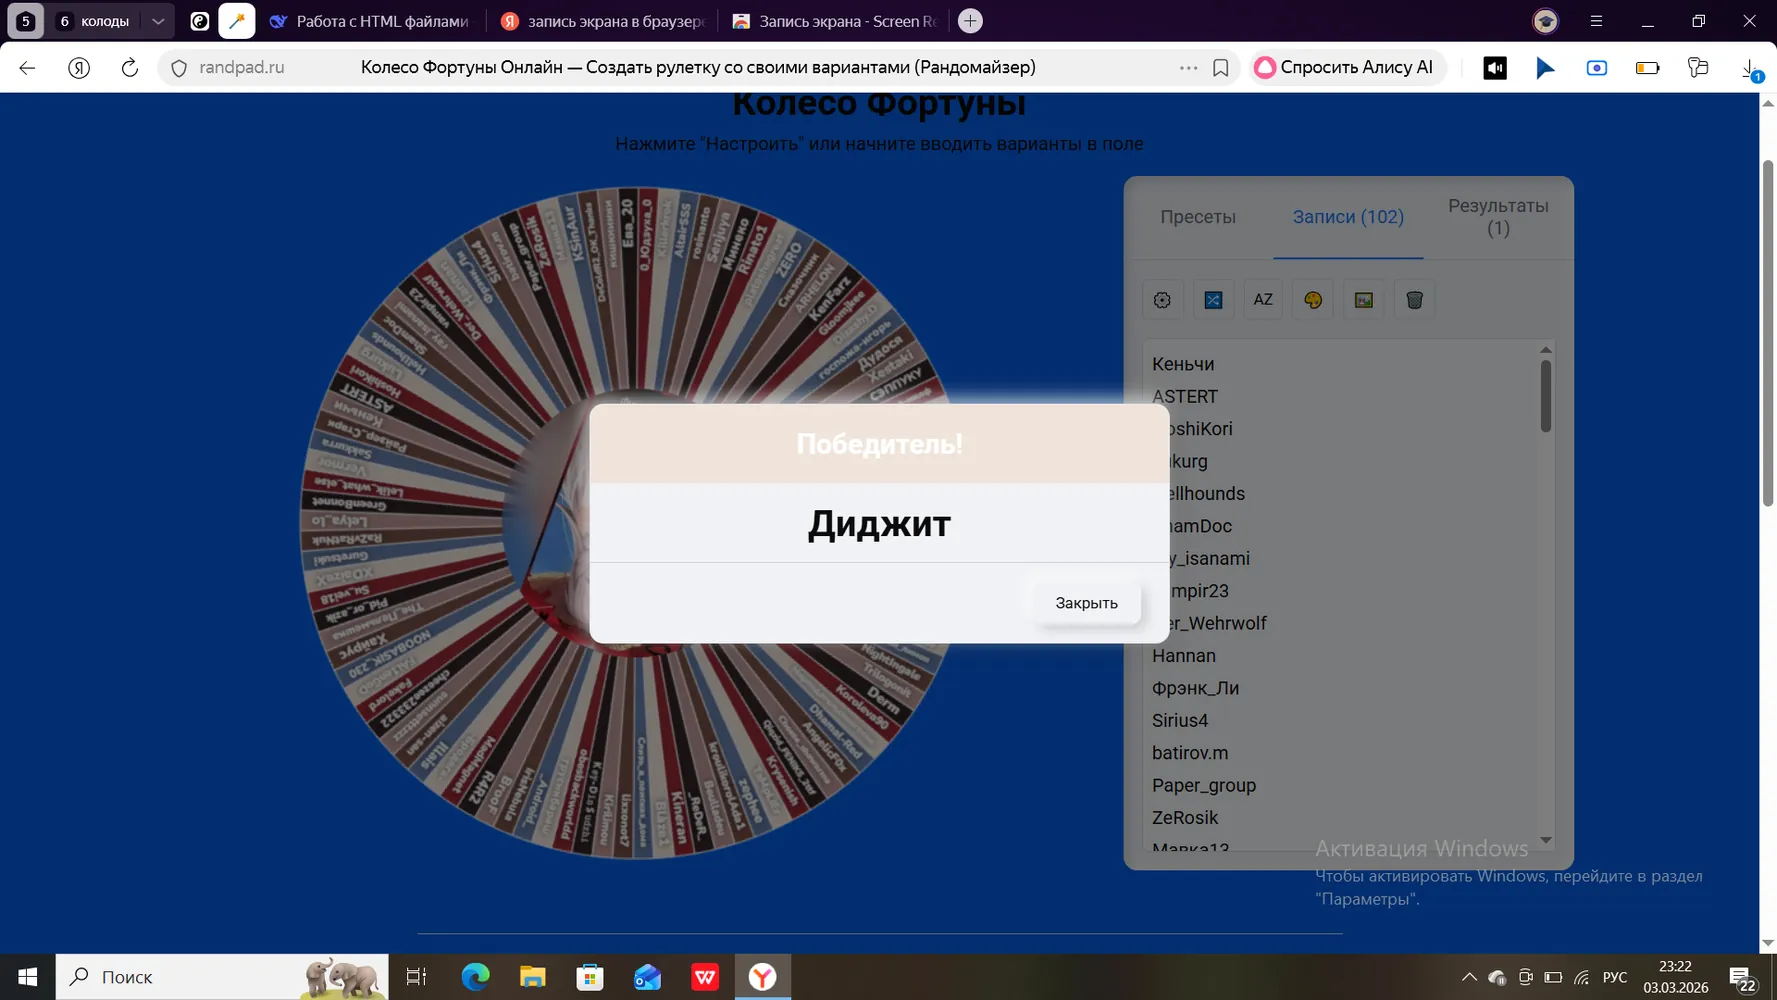The width and height of the screenshot is (1777, 1000).
Task: Switch to Работа с HTML файлами tab
Action: click(370, 21)
